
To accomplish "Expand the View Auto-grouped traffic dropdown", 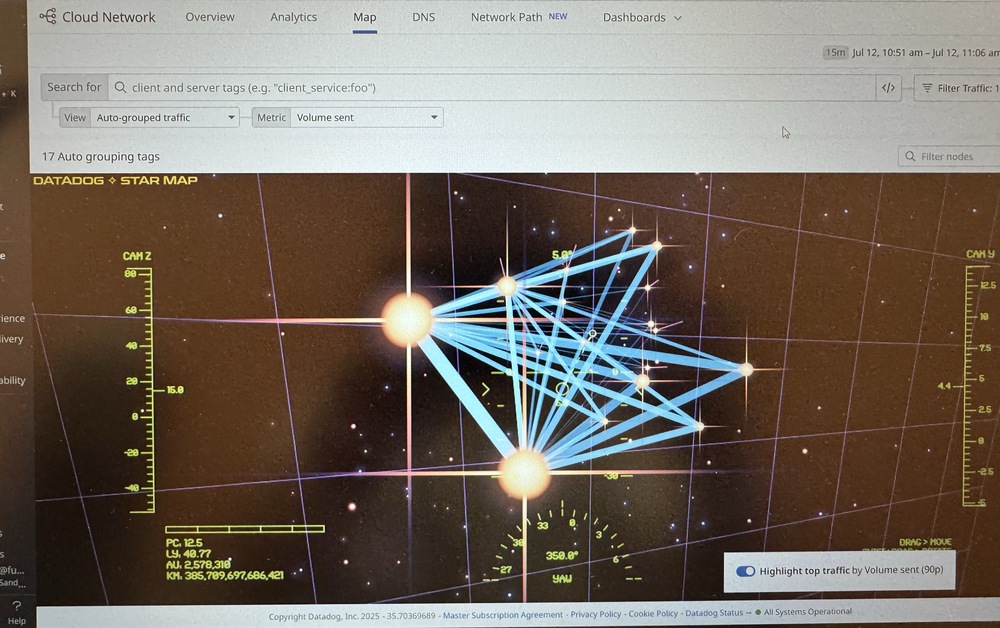I will click(165, 117).
